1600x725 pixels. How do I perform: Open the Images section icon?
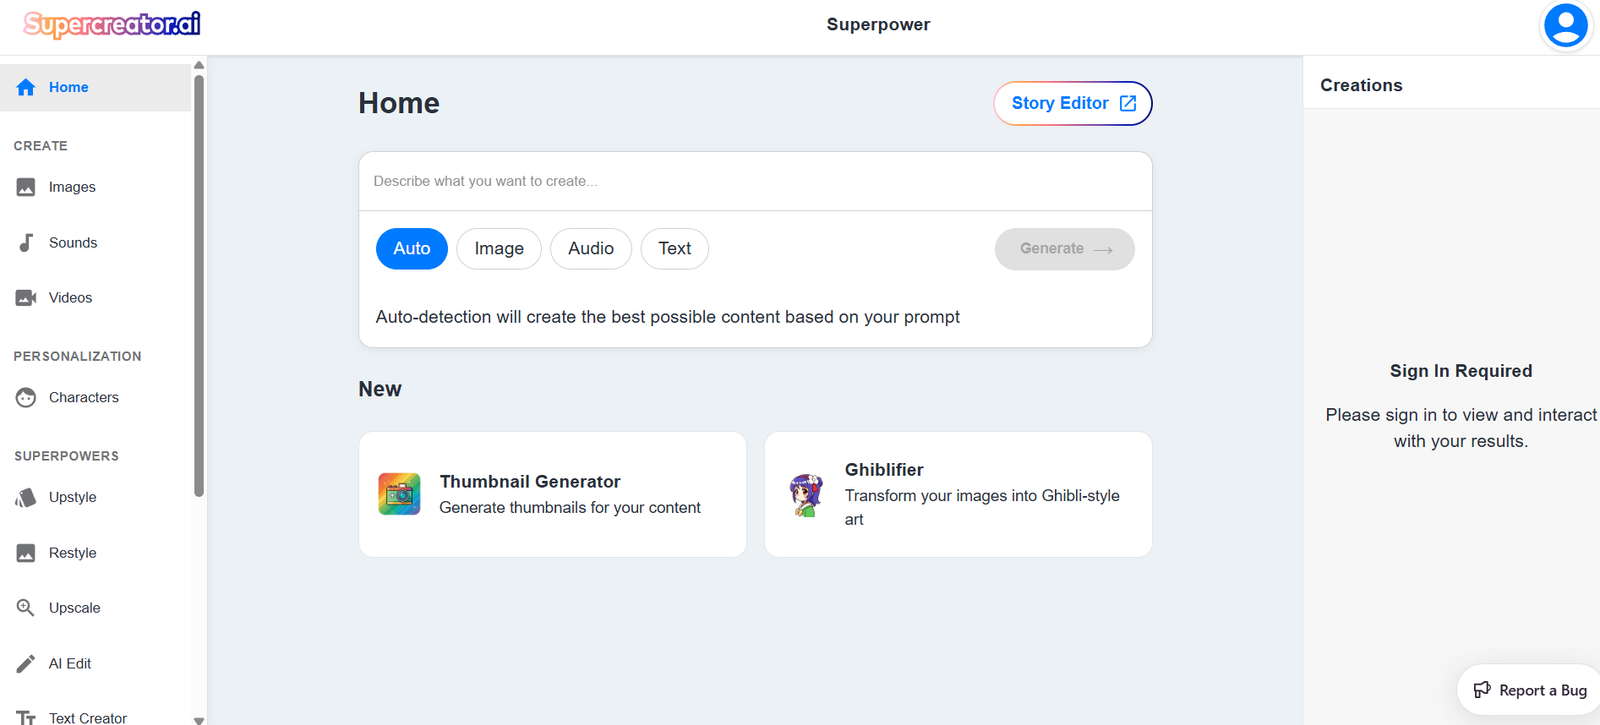(x=26, y=187)
